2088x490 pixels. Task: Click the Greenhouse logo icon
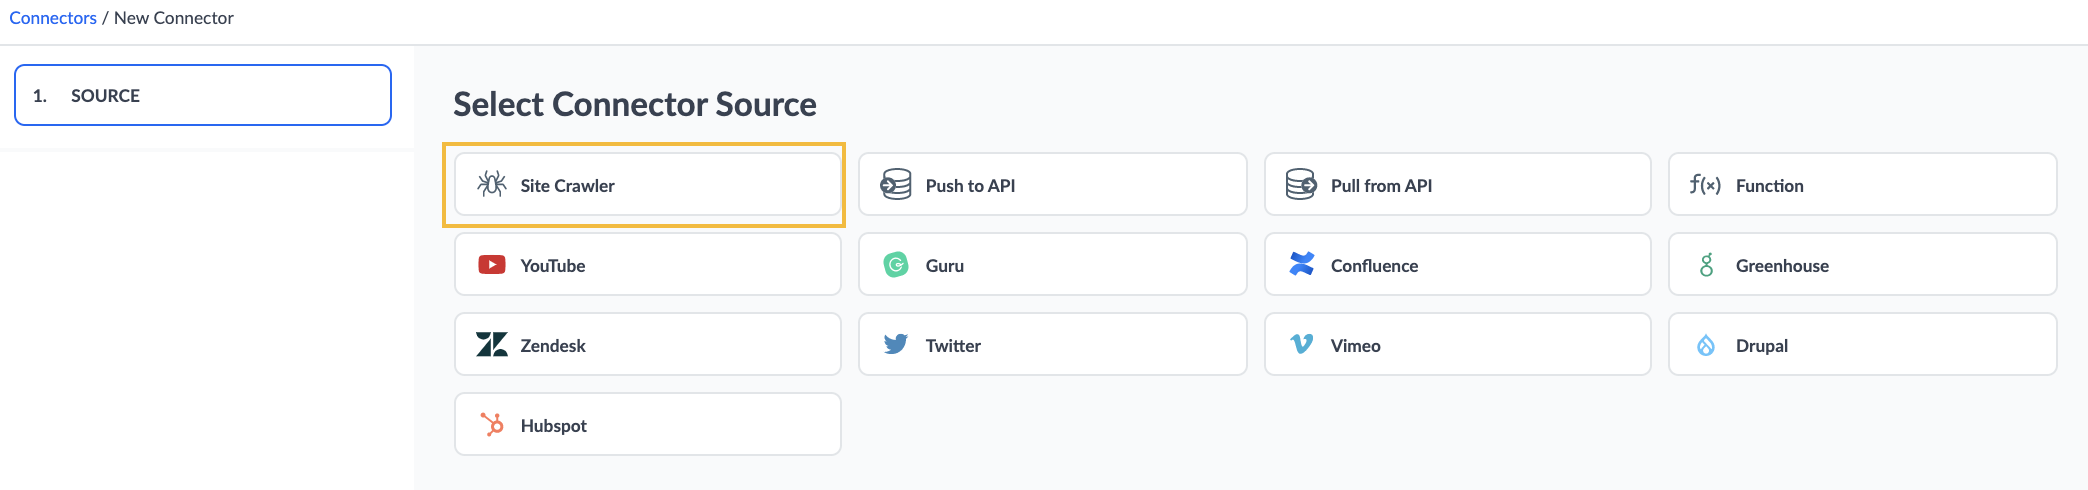point(1706,264)
